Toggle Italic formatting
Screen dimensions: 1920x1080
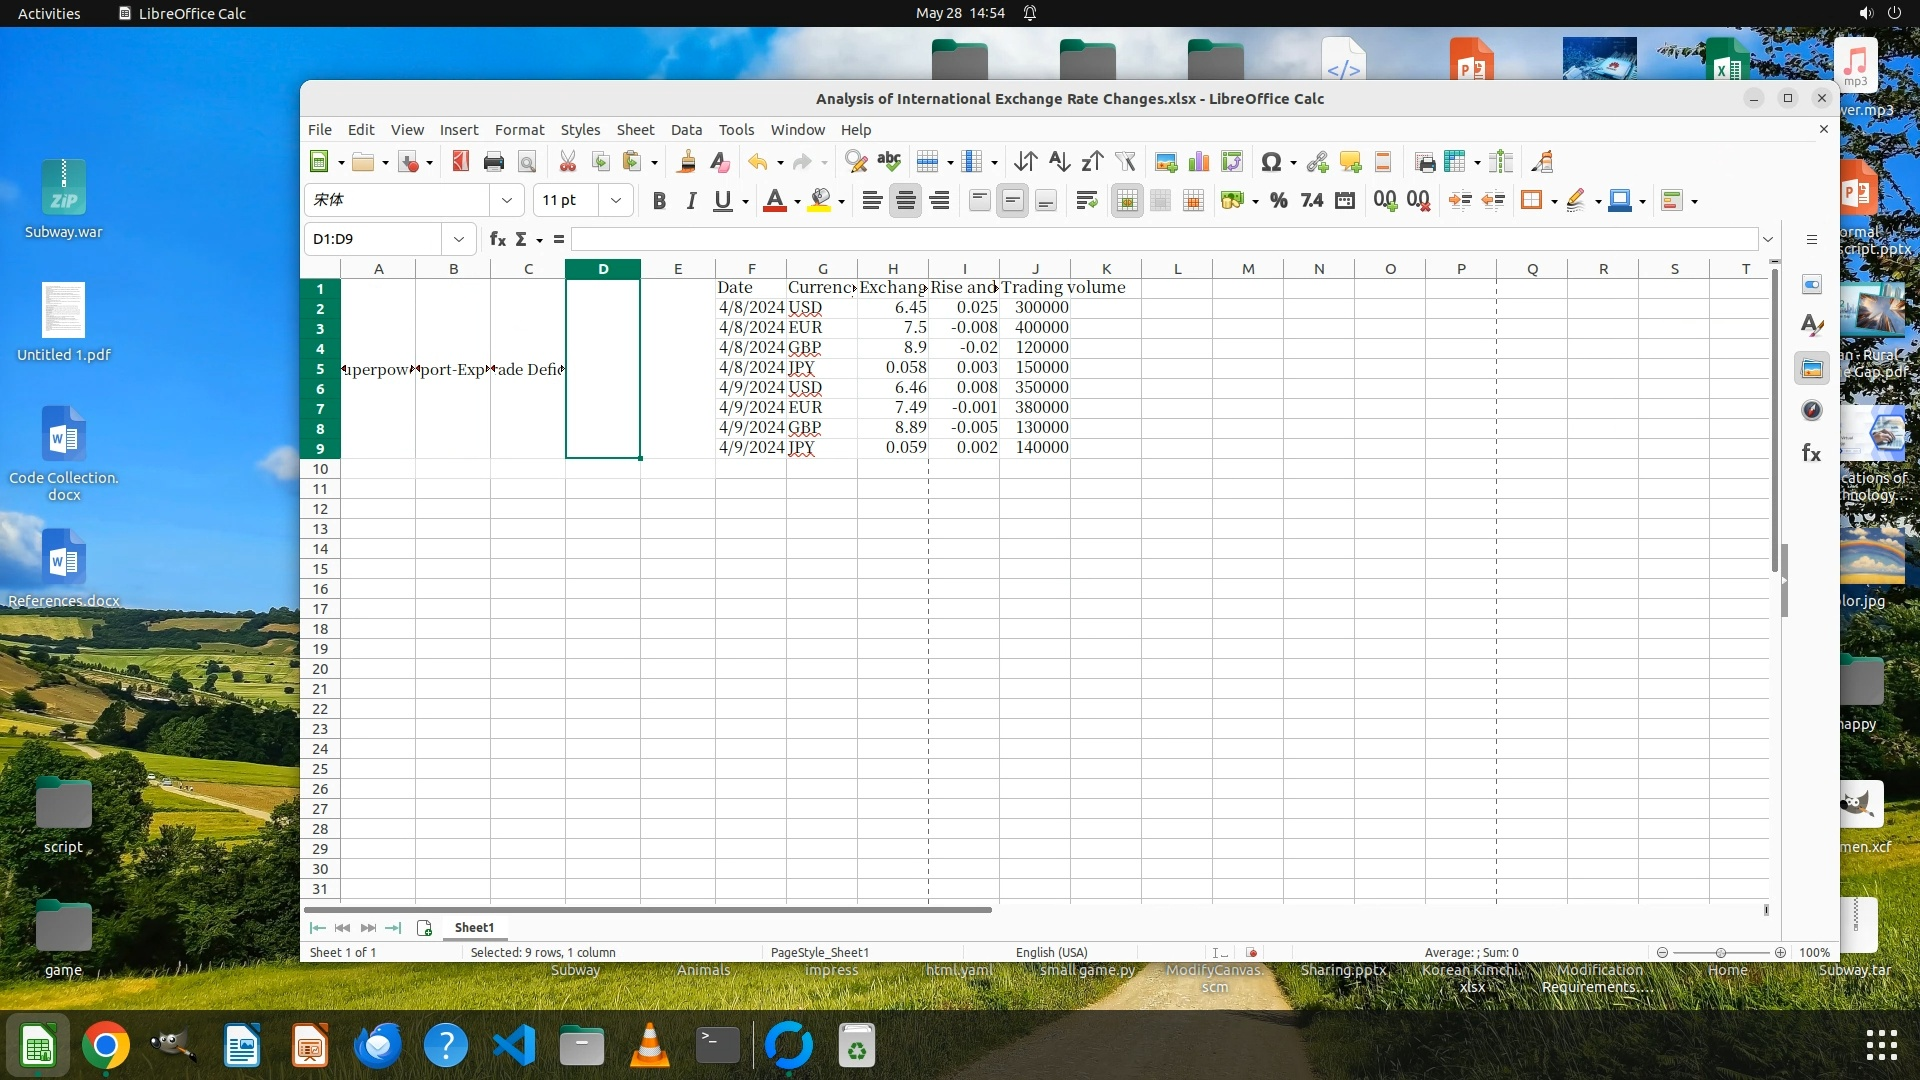[690, 201]
